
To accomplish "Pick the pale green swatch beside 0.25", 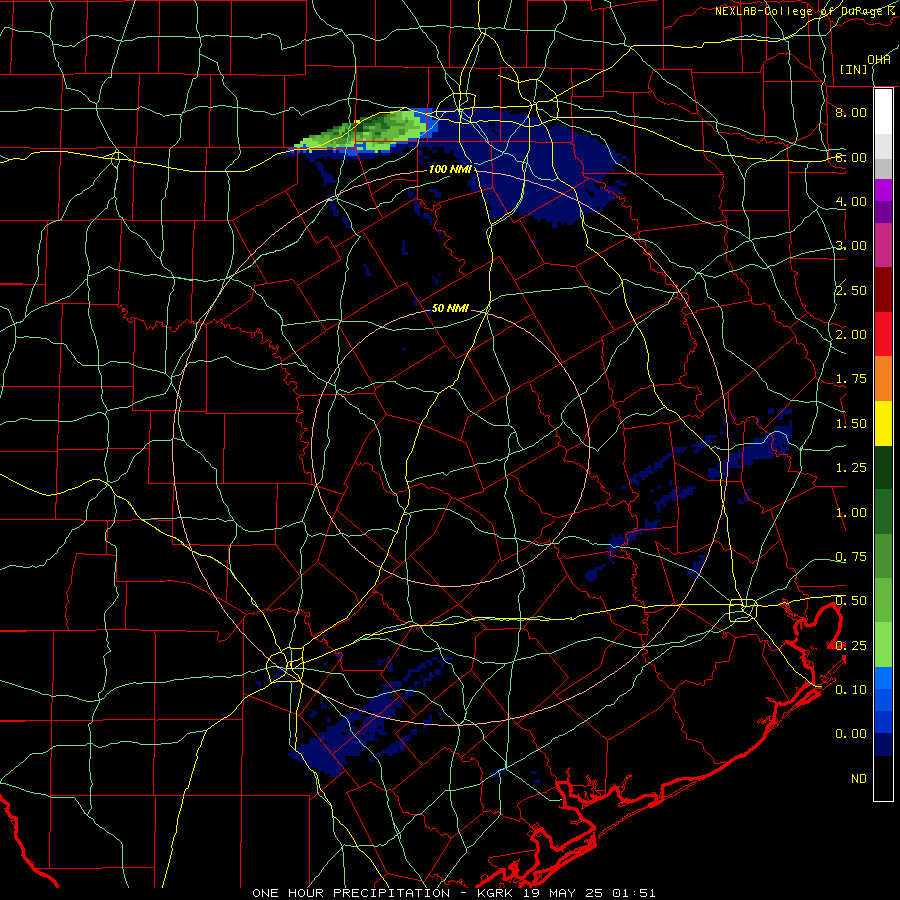I will pos(883,645).
